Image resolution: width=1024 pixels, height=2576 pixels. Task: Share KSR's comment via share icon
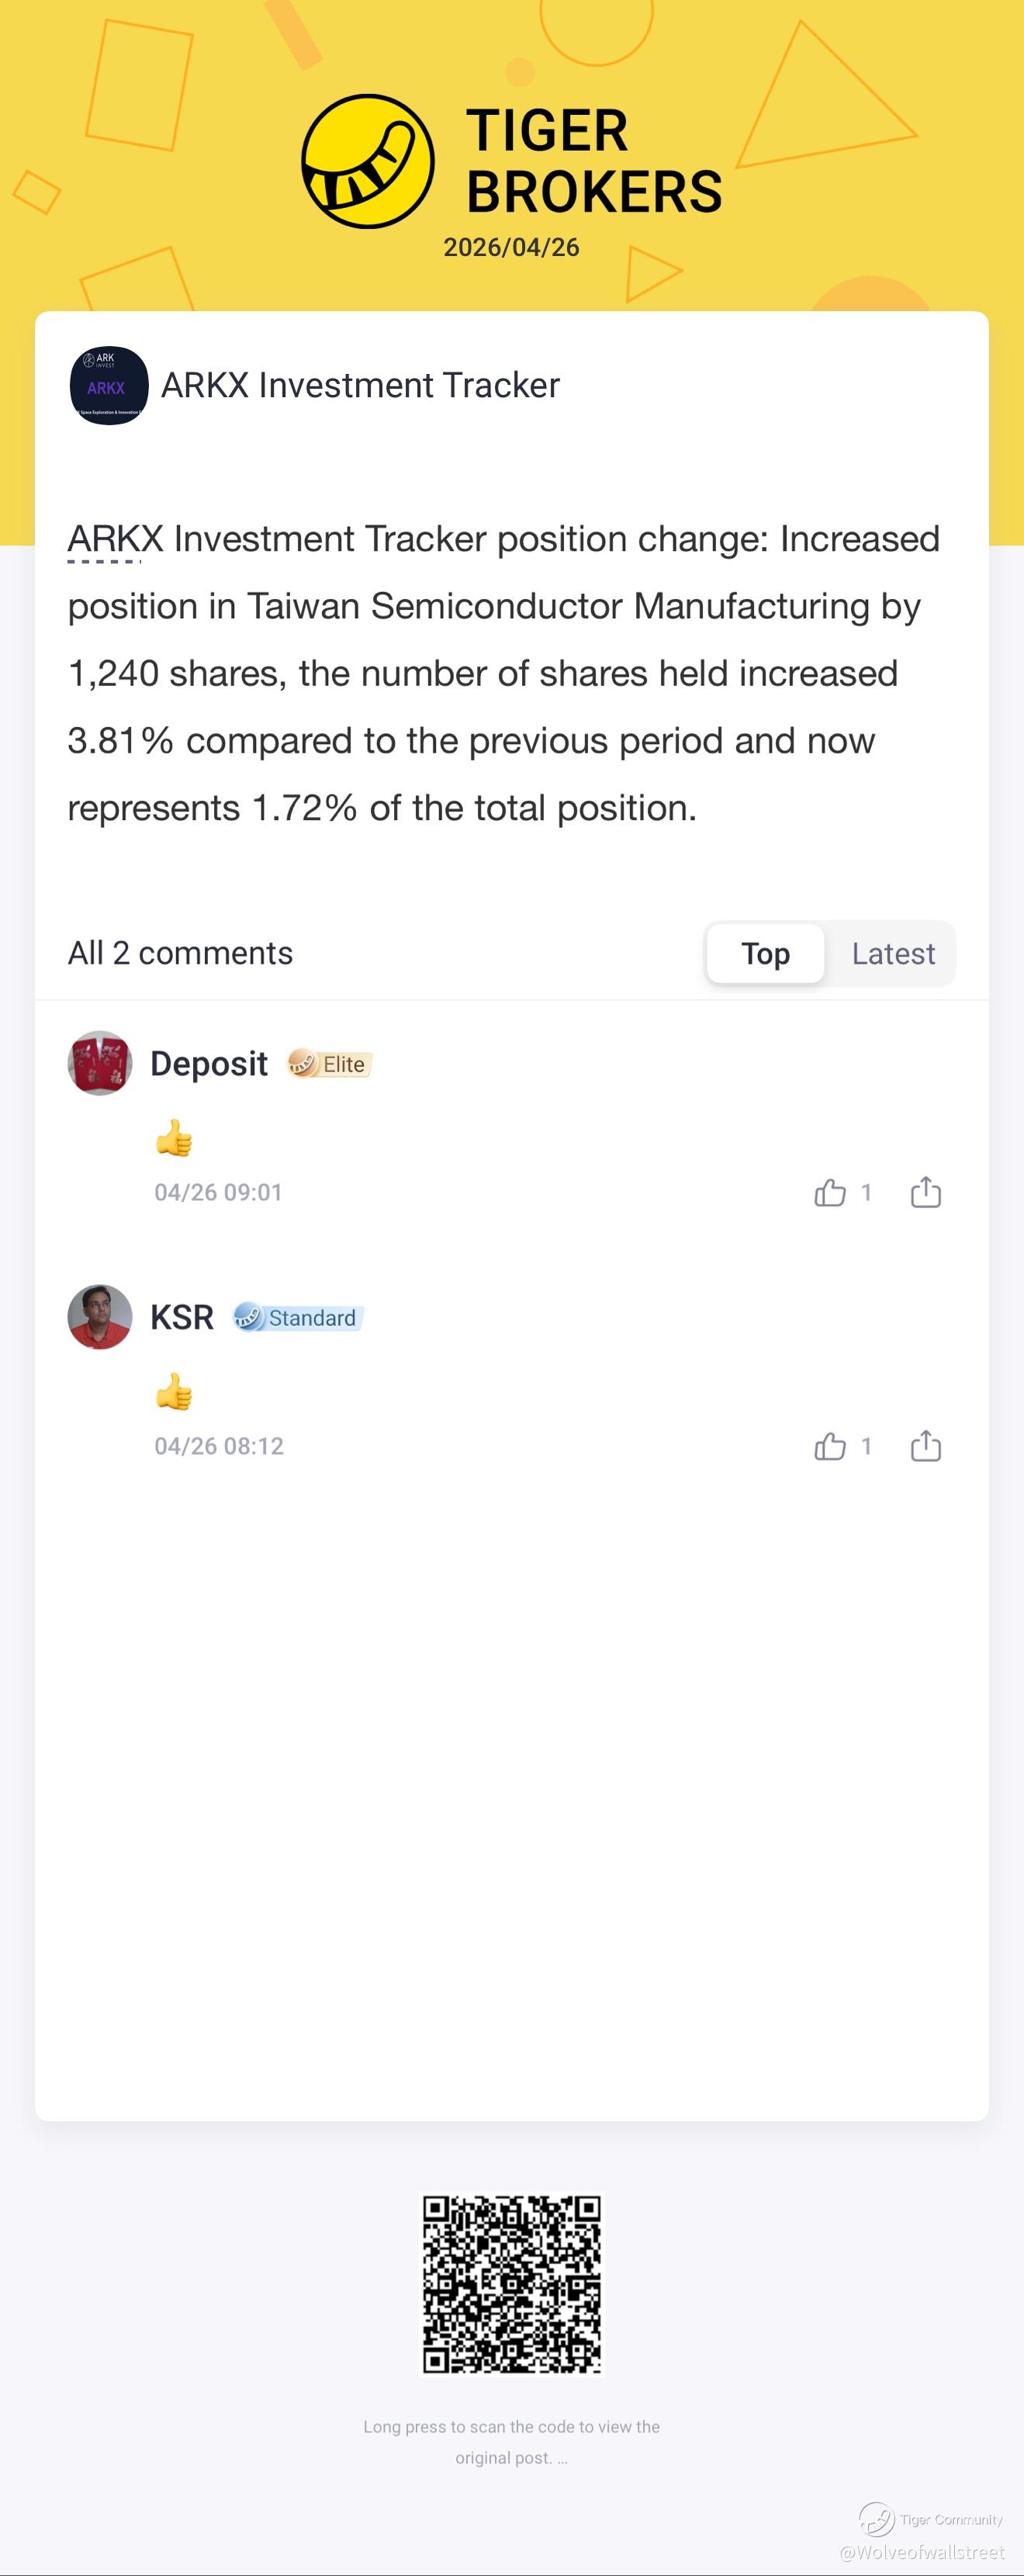pos(925,1446)
